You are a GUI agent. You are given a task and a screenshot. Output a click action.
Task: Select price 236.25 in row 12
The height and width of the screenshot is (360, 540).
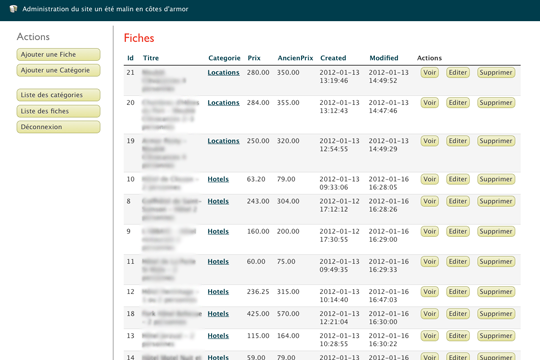point(258,292)
